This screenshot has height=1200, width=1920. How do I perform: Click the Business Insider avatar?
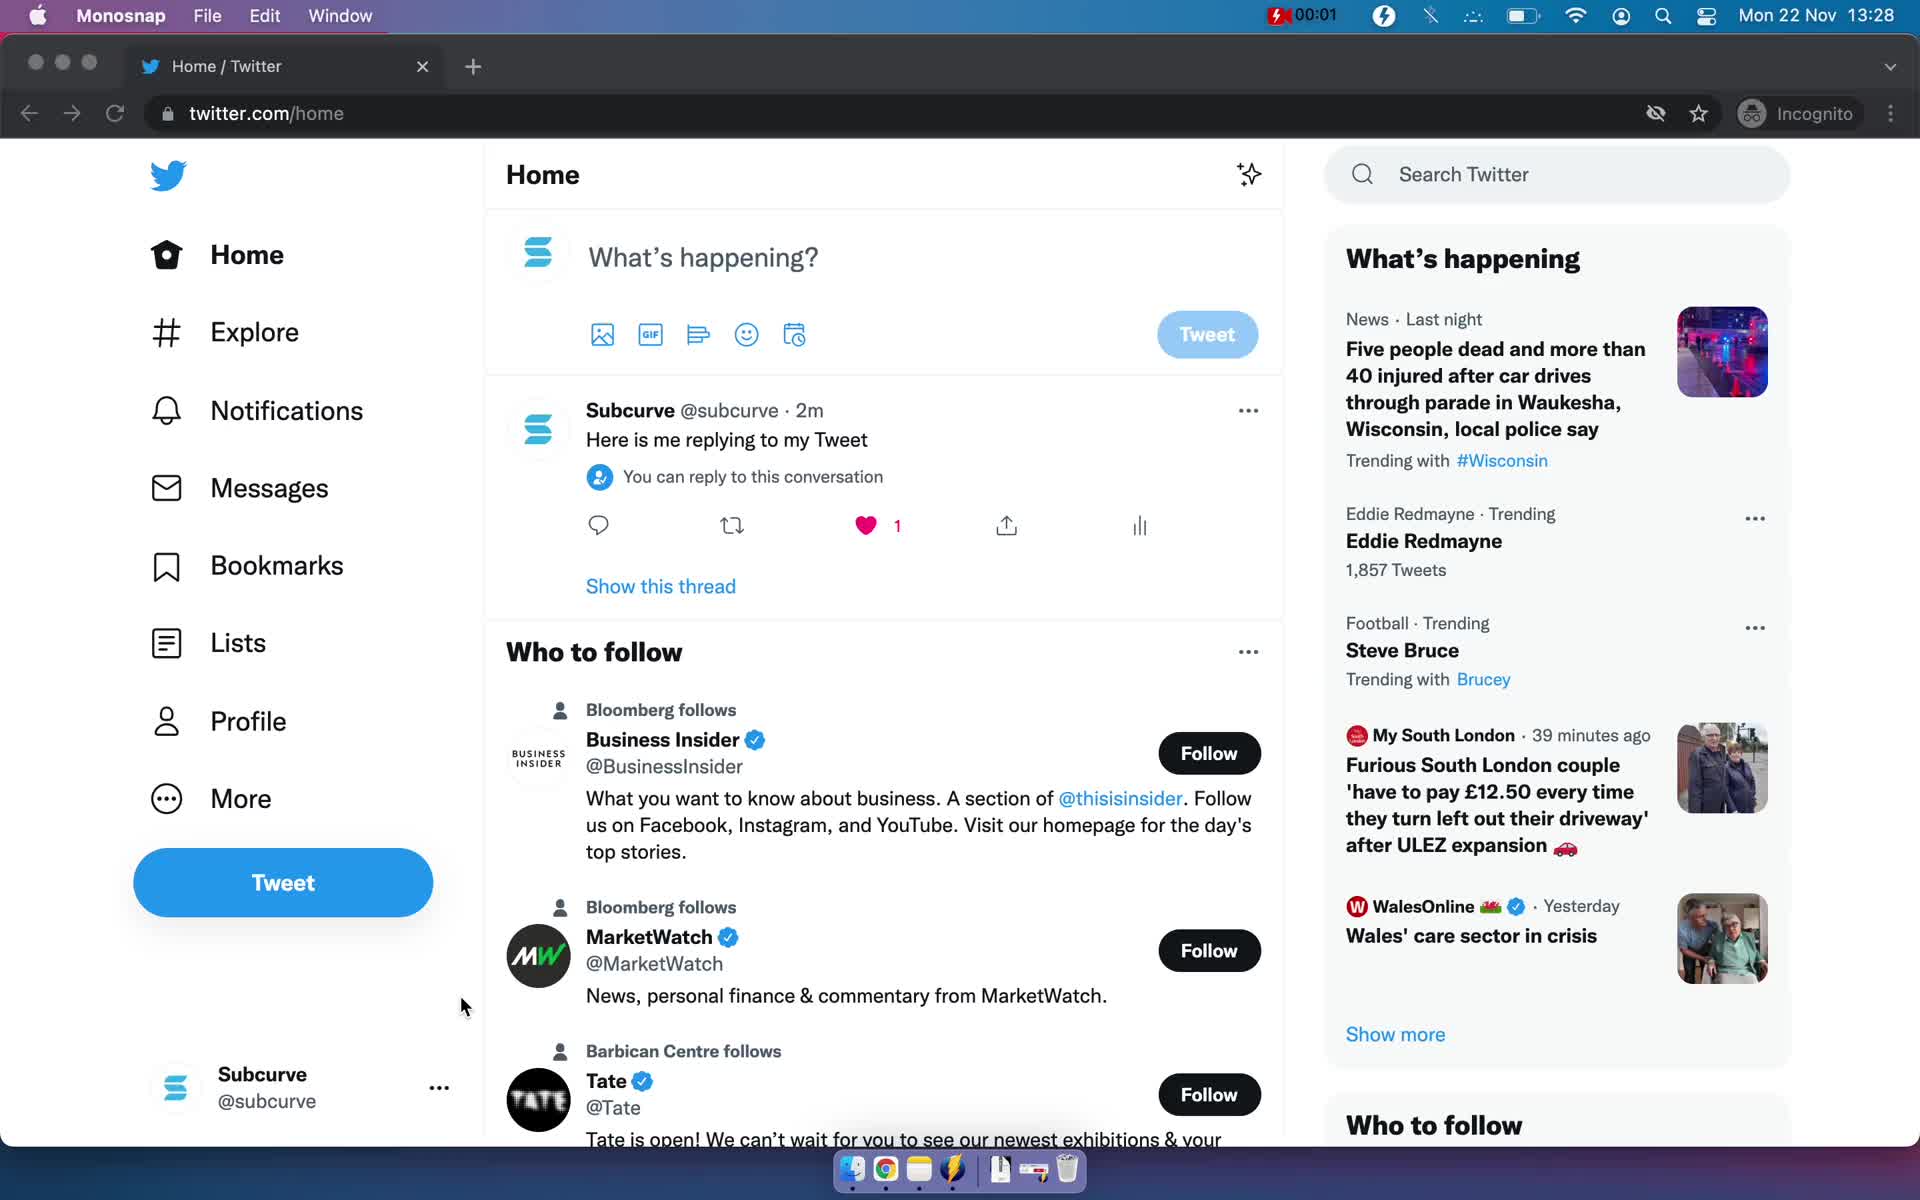(538, 758)
